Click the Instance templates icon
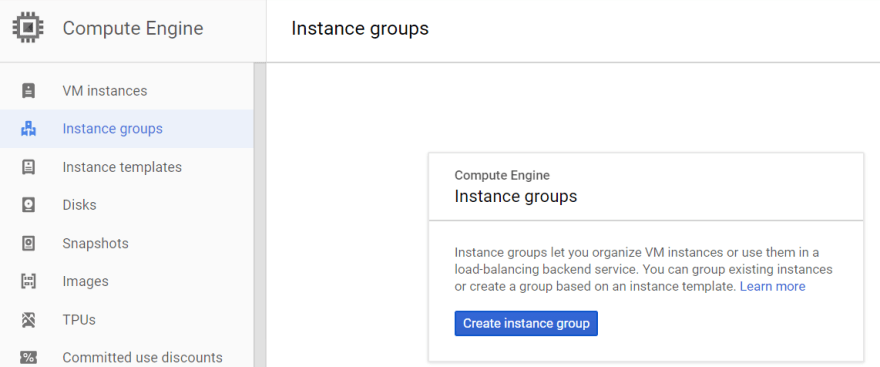 tap(28, 167)
